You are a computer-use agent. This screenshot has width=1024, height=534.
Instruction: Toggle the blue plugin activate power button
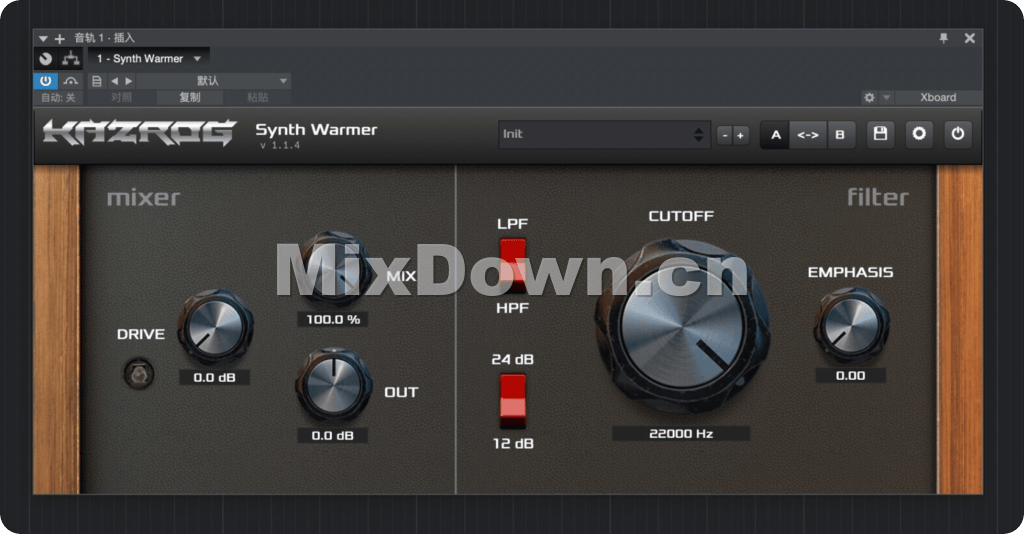tap(45, 81)
